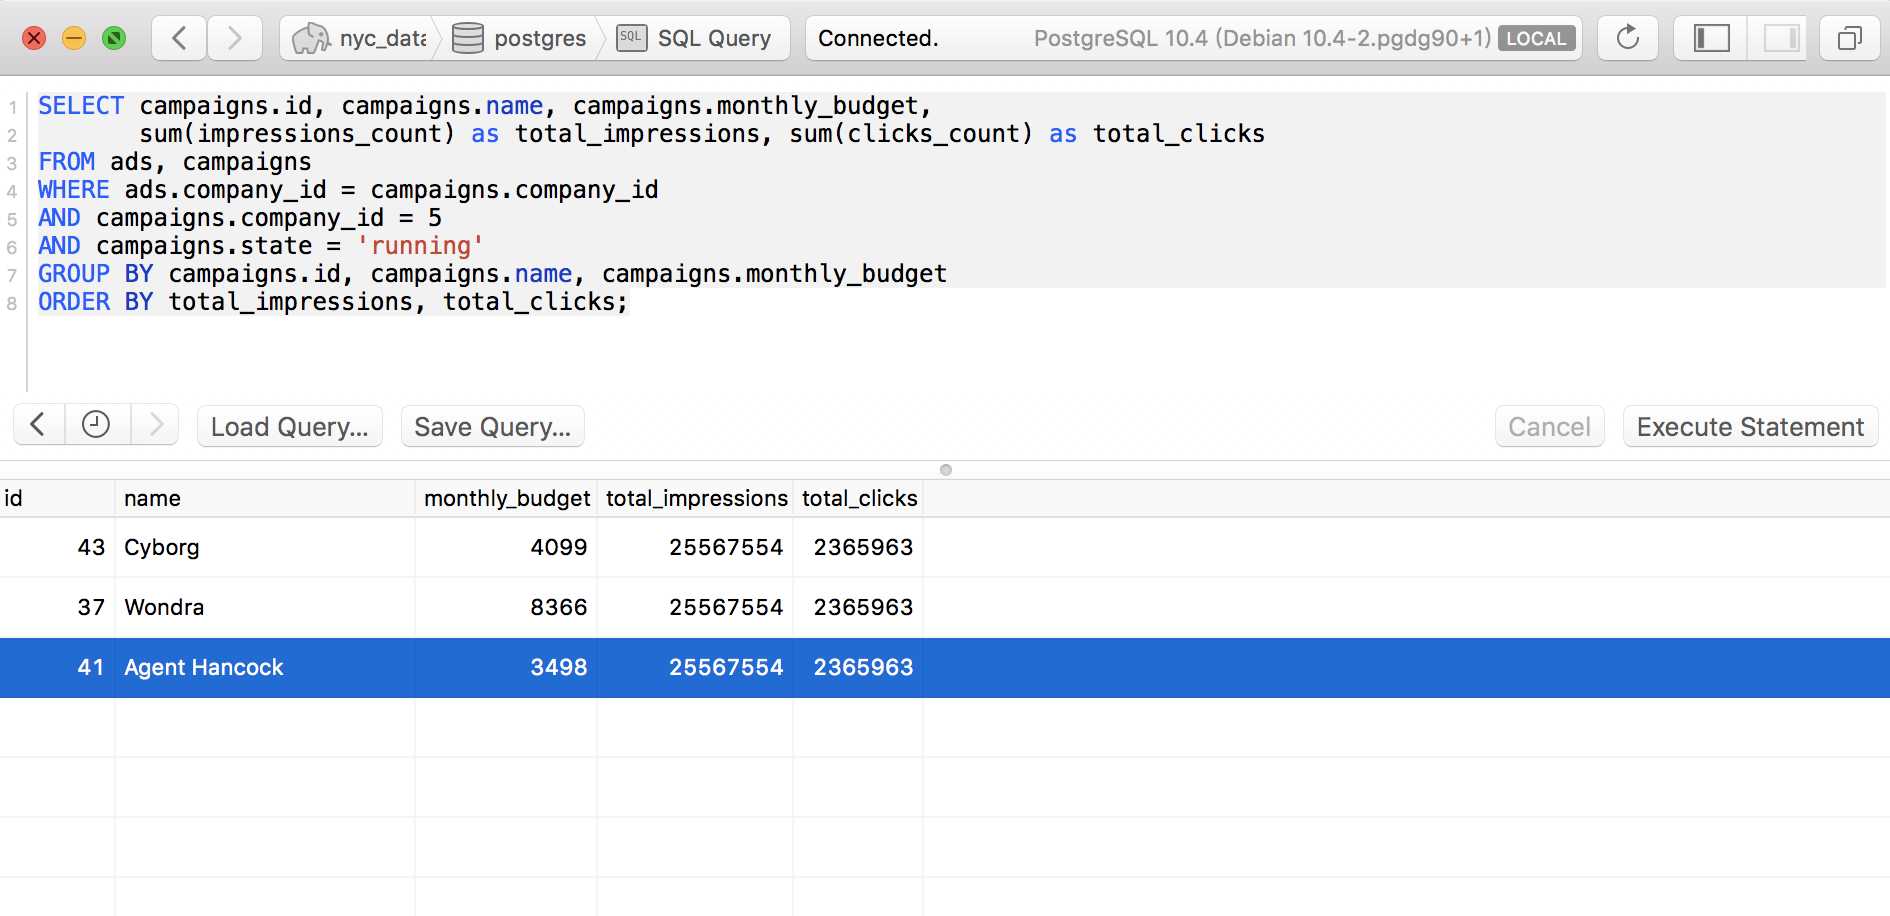Click Execute Statement button
This screenshot has width=1890, height=916.
1750,427
